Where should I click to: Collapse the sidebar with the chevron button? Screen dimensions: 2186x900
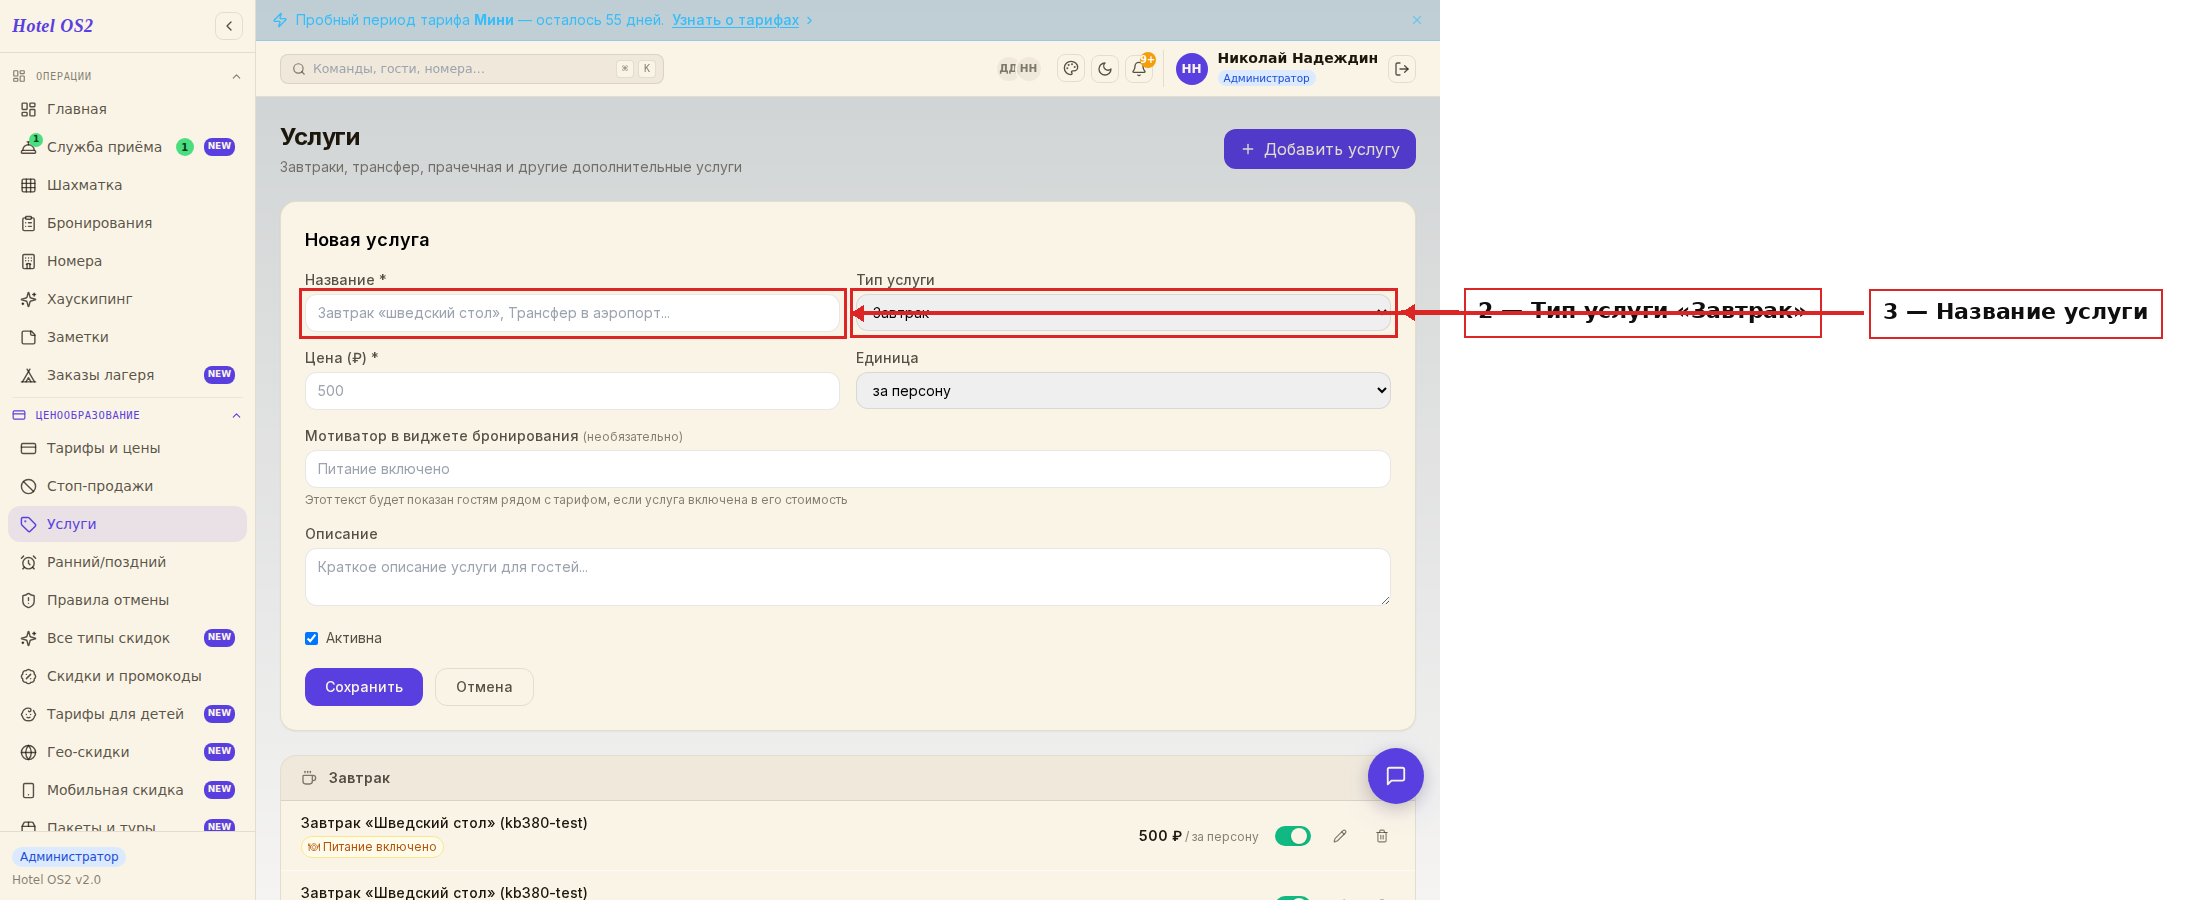(229, 26)
